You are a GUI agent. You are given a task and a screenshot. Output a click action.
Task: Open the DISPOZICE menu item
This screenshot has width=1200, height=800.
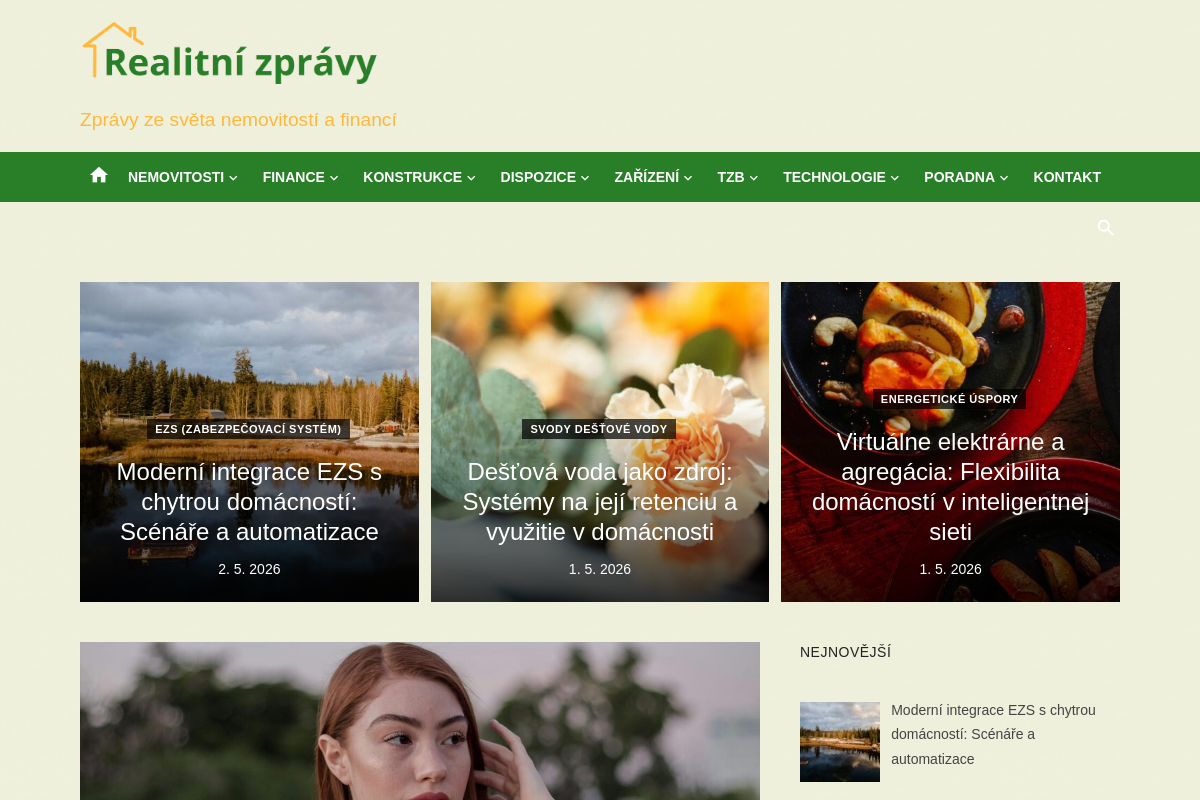[x=538, y=177]
